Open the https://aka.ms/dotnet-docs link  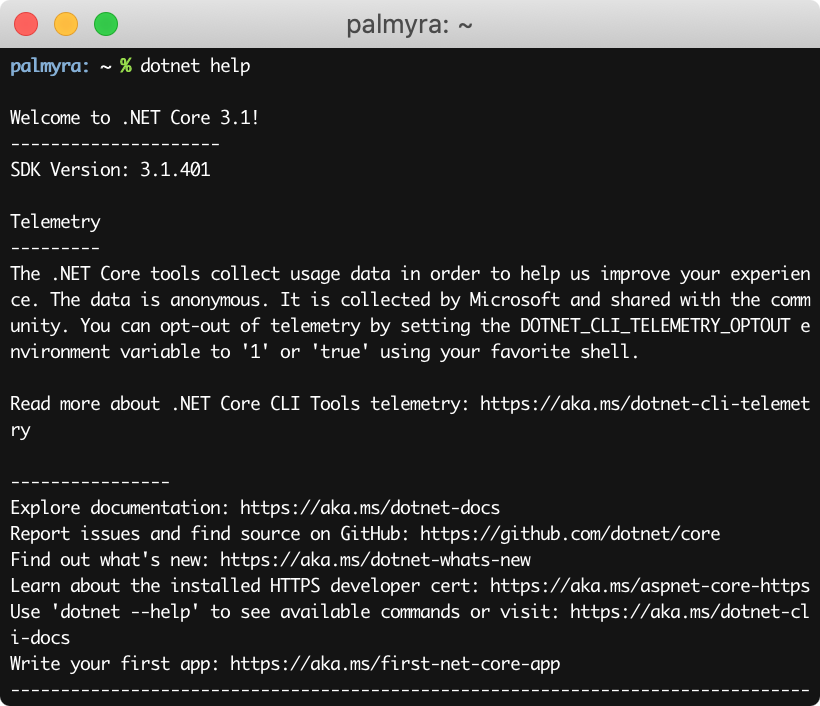[370, 508]
